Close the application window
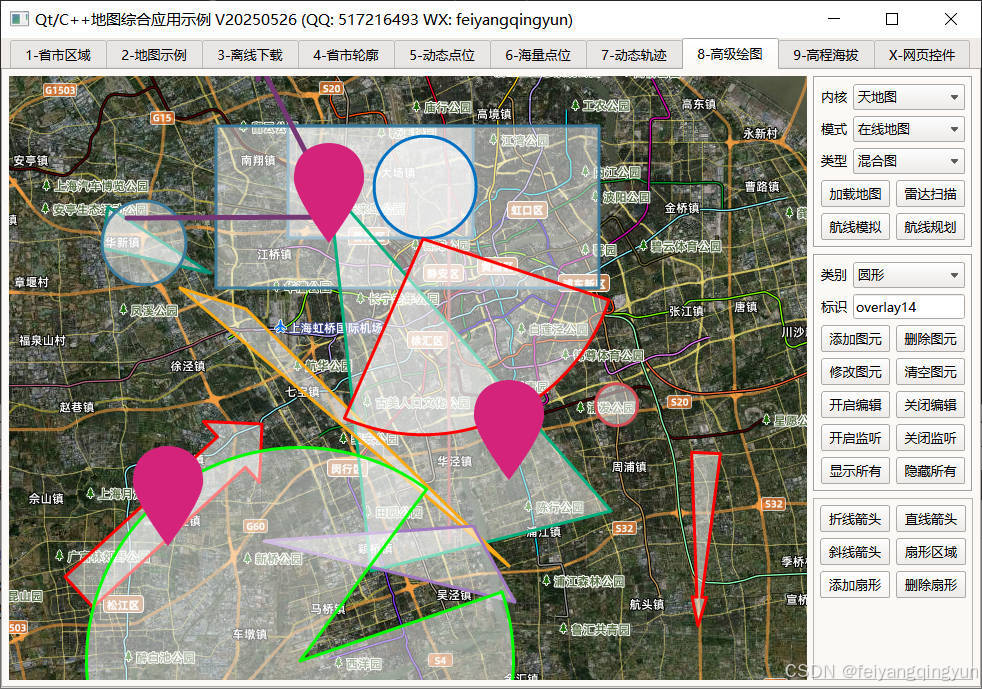 point(951,19)
